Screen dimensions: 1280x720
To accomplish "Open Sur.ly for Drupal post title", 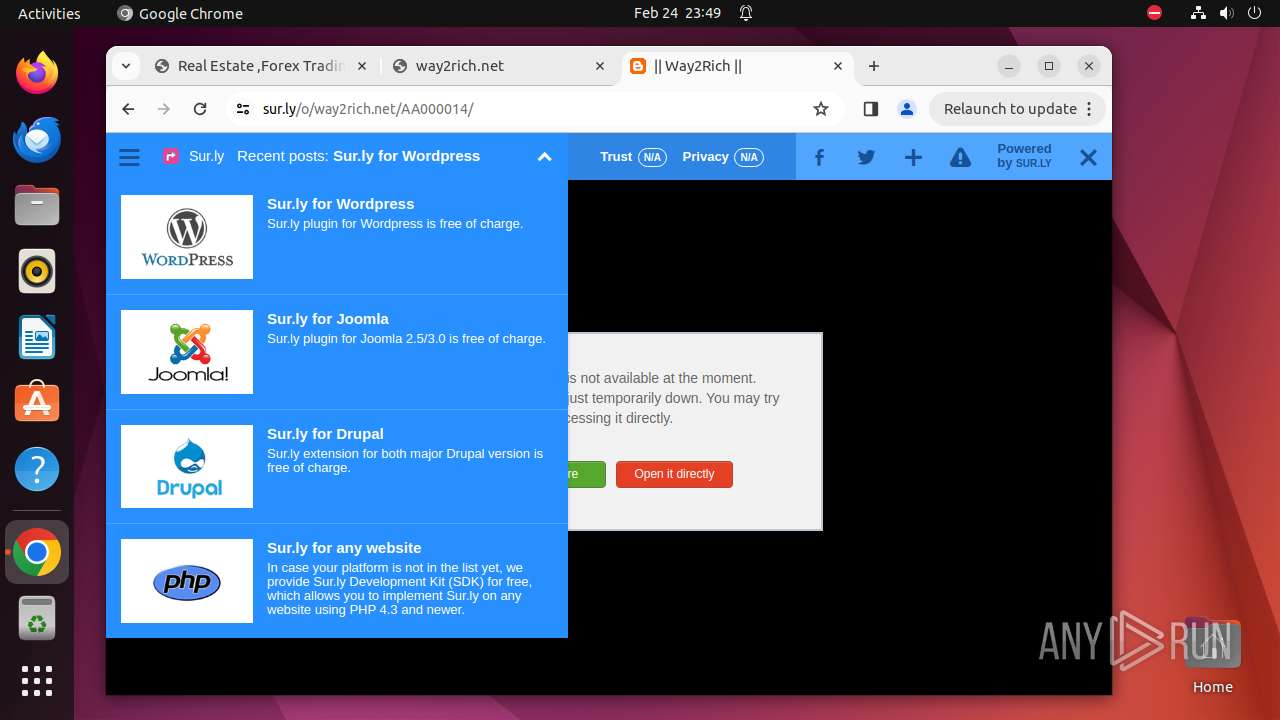I will click(325, 434).
